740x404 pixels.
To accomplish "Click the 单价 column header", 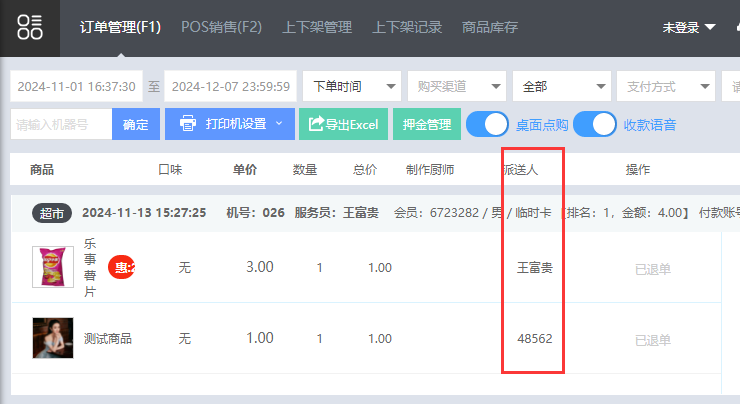I will [x=245, y=169].
